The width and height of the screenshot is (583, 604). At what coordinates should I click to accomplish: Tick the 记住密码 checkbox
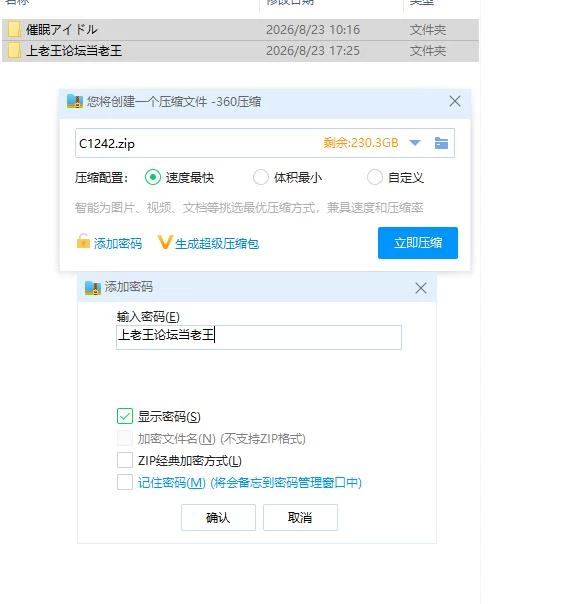pyautogui.click(x=125, y=482)
